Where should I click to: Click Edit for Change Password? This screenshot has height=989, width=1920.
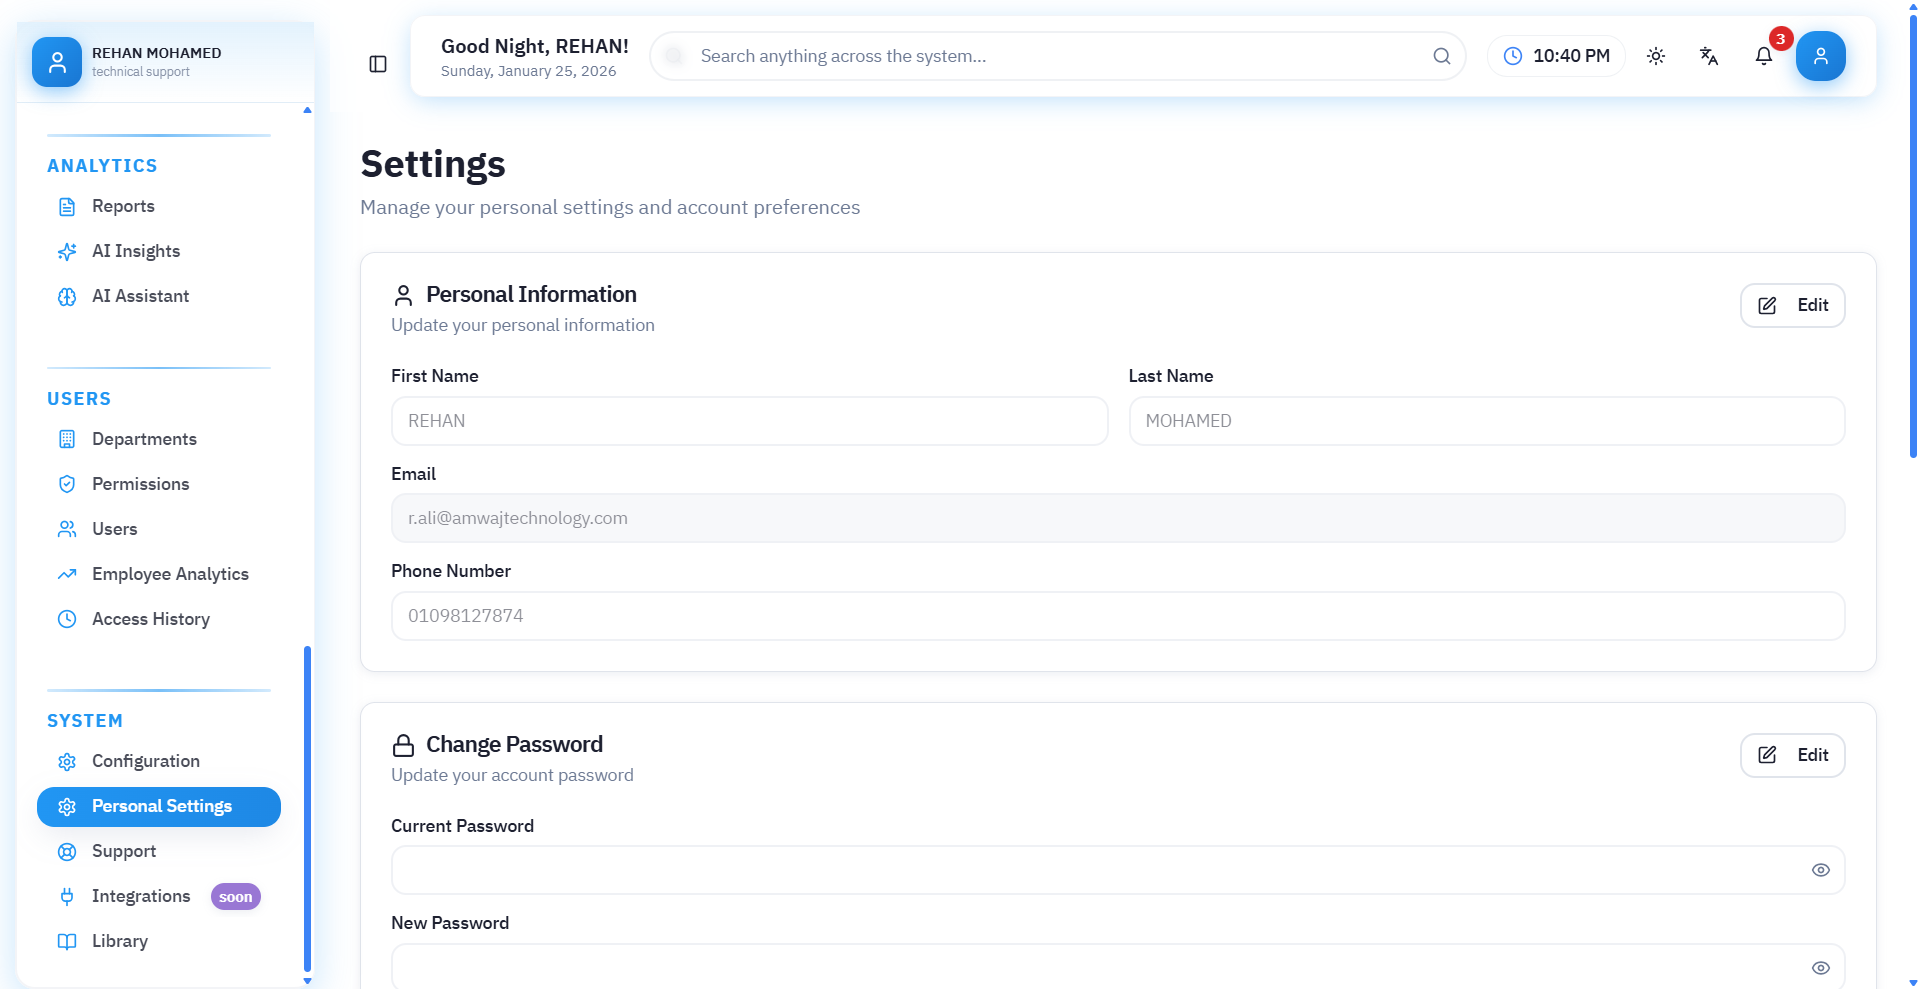click(1792, 755)
